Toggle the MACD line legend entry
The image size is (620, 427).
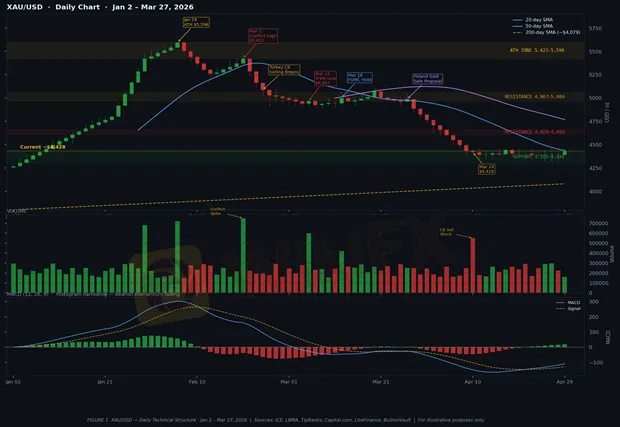(x=571, y=301)
